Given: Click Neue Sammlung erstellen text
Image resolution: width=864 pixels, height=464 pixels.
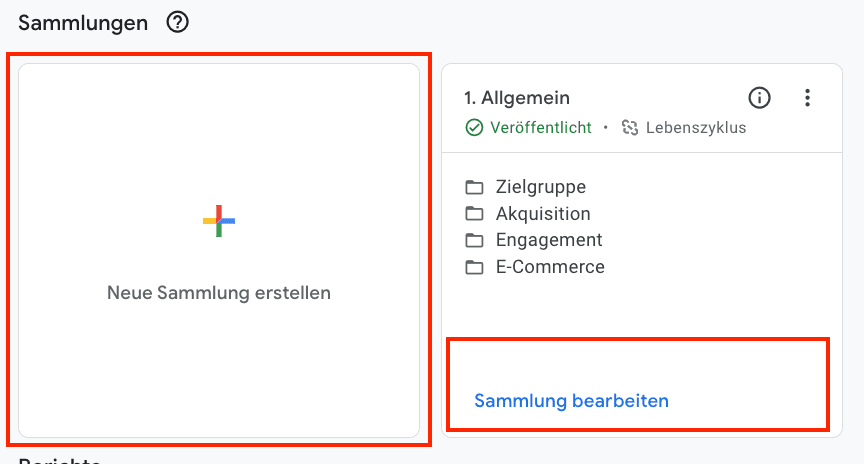Looking at the screenshot, I should tap(219, 293).
